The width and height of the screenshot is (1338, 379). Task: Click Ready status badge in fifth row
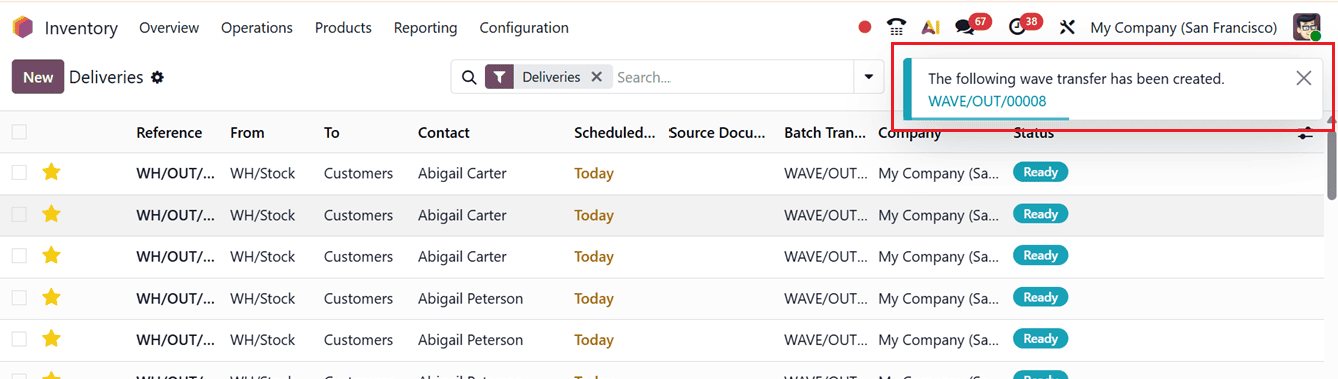pyautogui.click(x=1041, y=339)
